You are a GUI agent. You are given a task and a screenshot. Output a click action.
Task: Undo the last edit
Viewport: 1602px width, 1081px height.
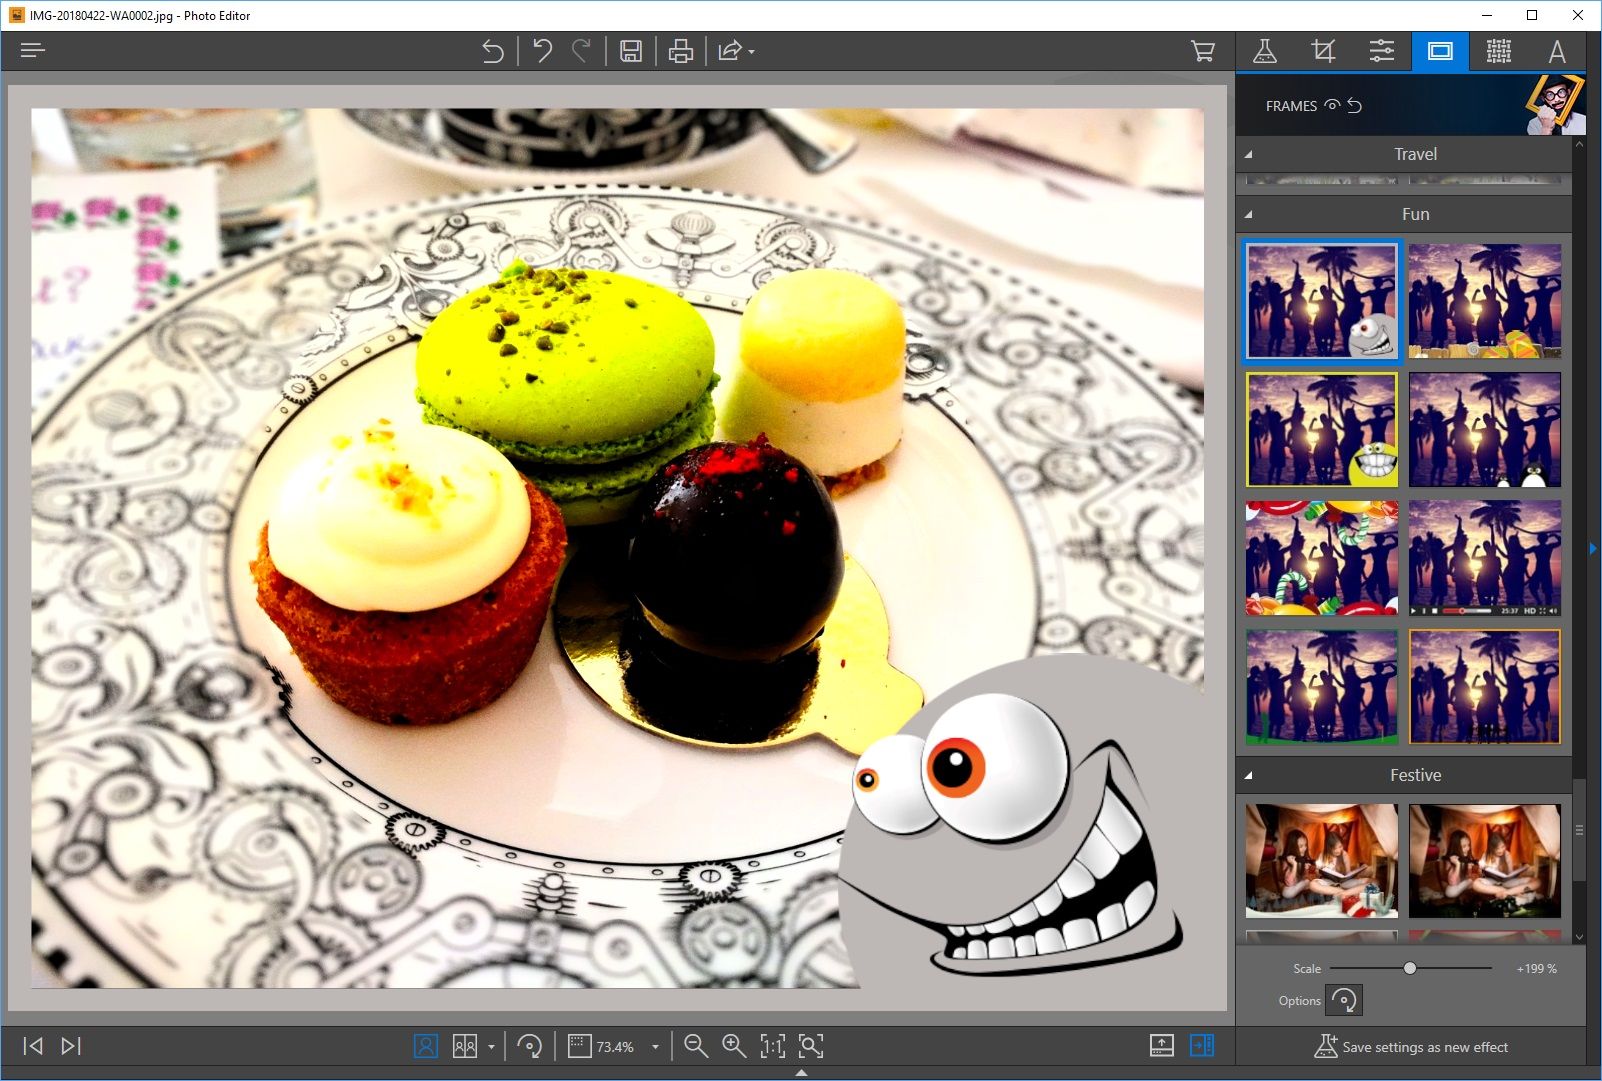pos(542,51)
